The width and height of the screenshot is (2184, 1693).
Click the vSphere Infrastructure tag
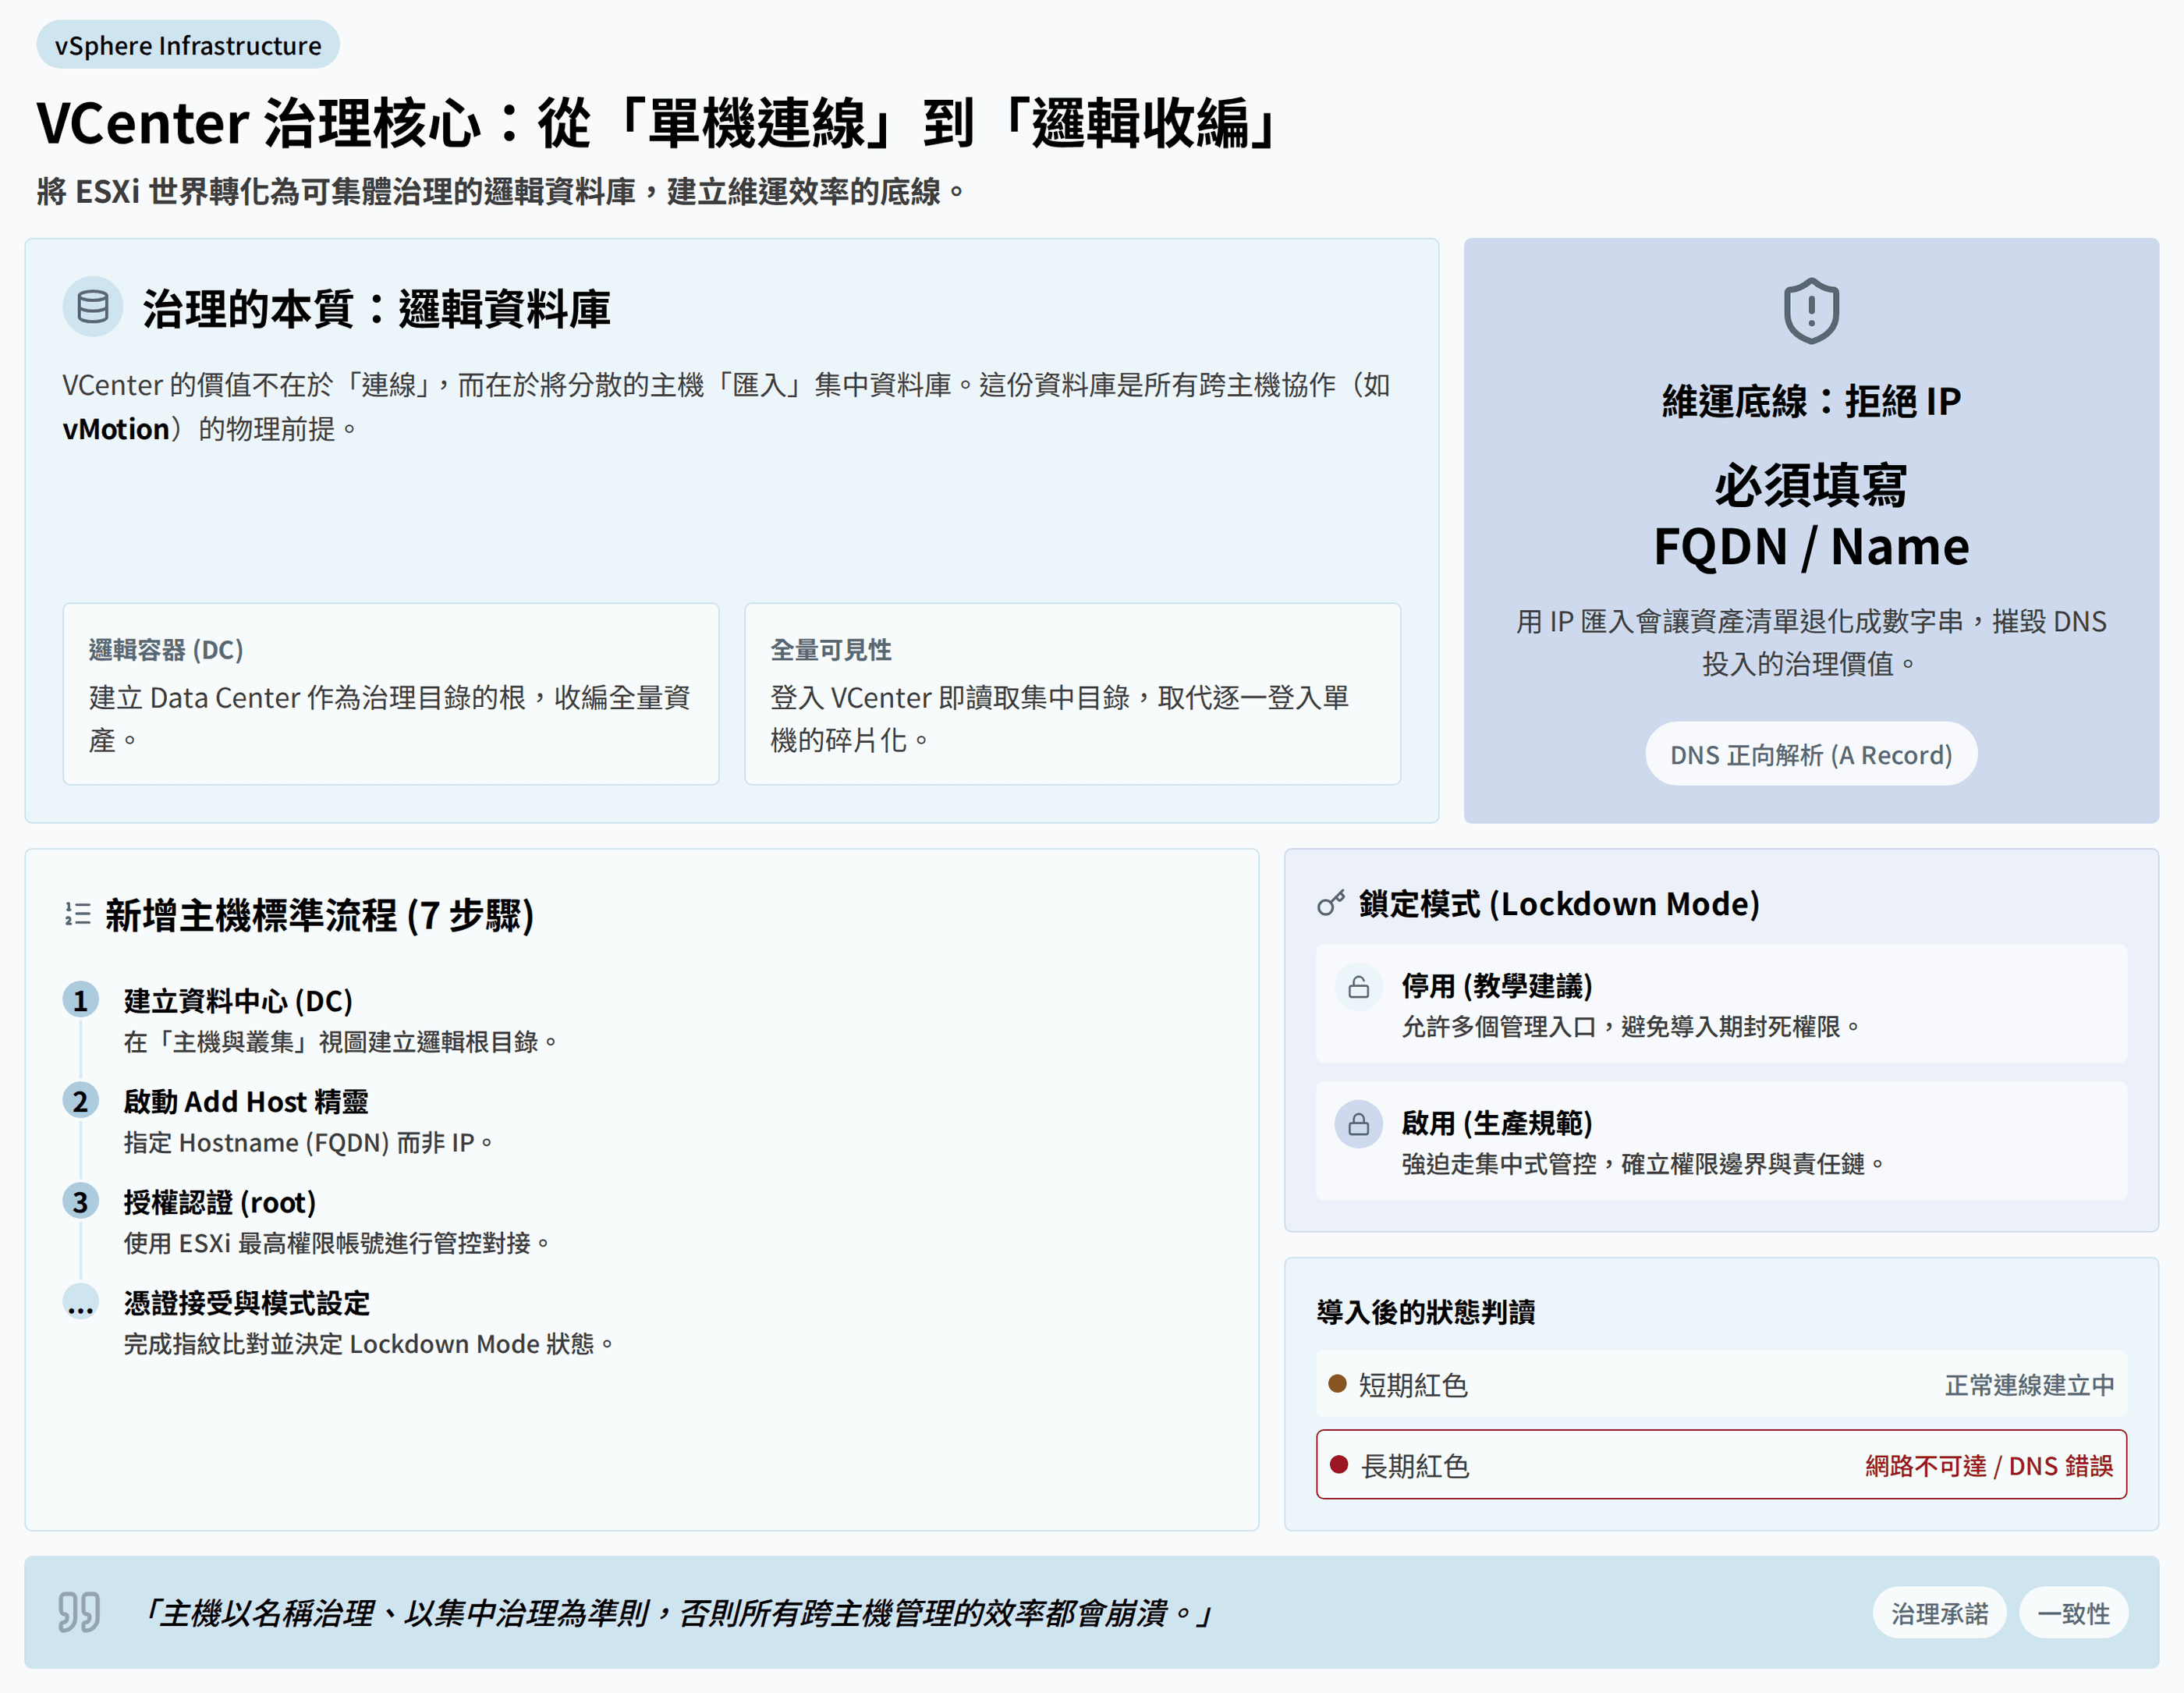188,45
